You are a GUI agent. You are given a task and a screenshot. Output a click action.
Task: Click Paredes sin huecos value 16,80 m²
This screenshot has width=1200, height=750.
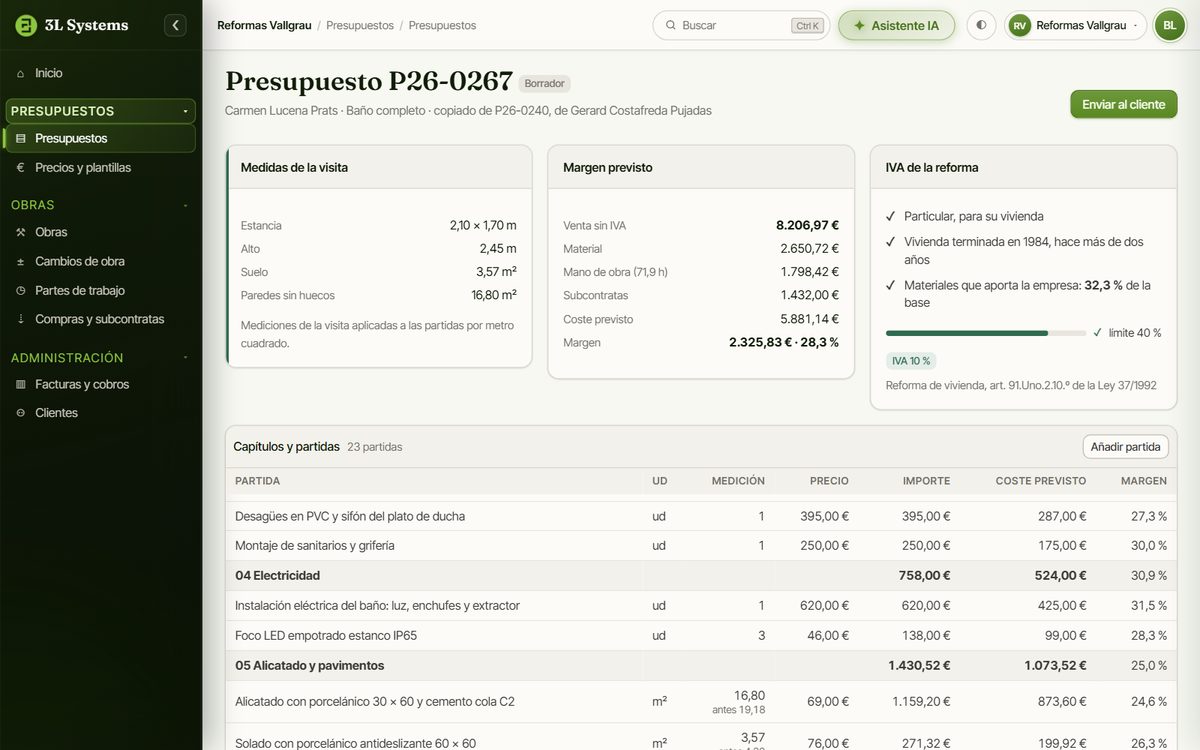point(494,295)
